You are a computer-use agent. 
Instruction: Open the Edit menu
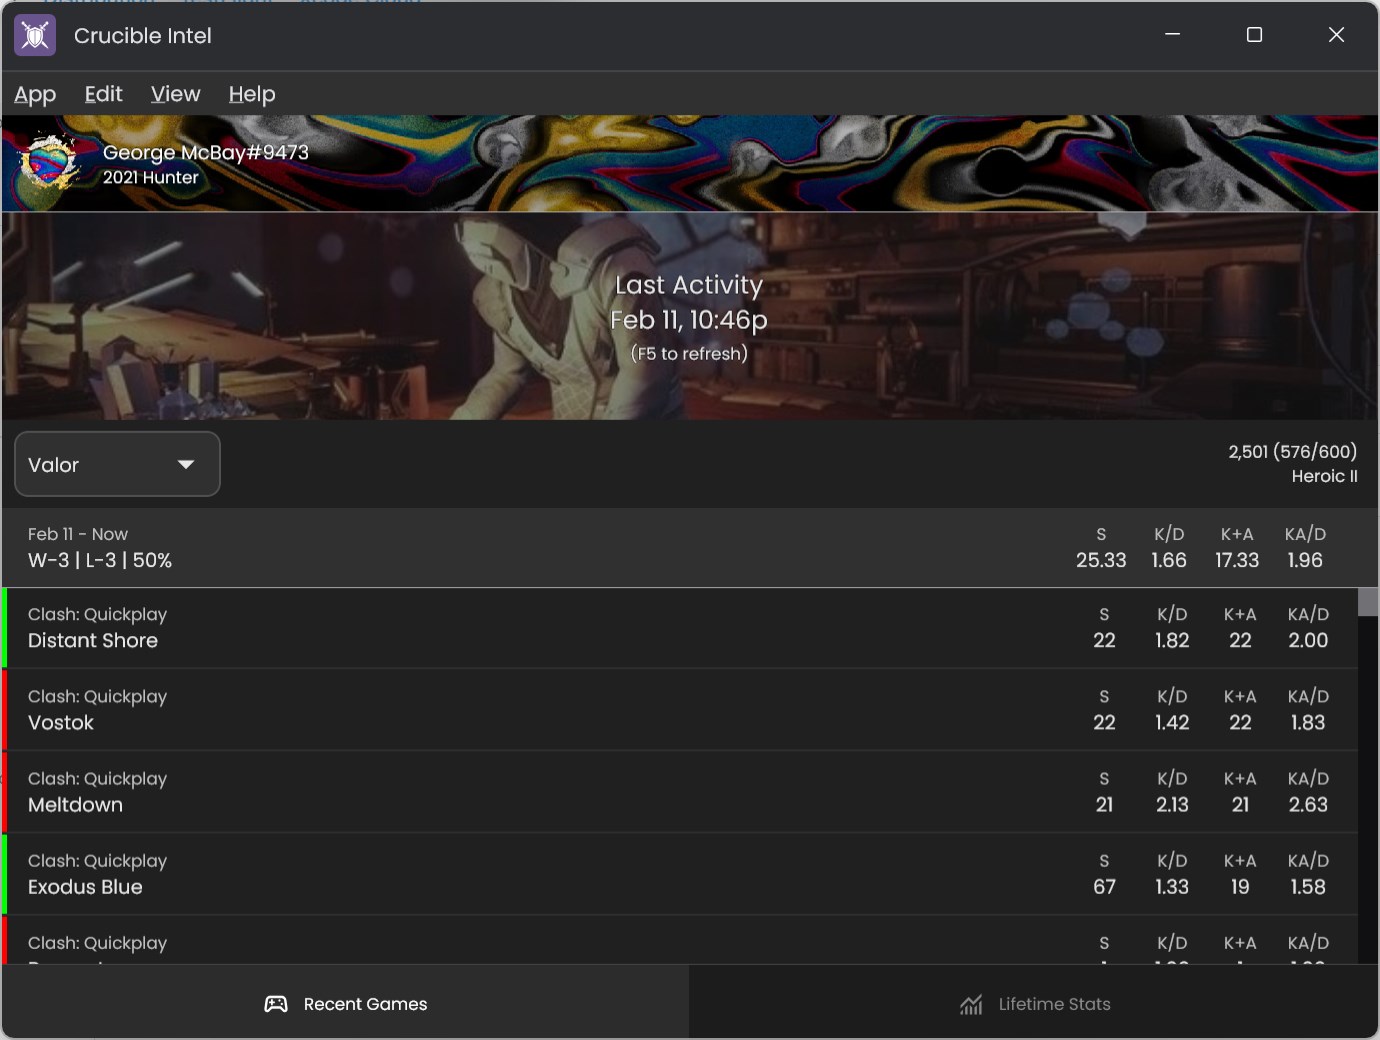103,94
